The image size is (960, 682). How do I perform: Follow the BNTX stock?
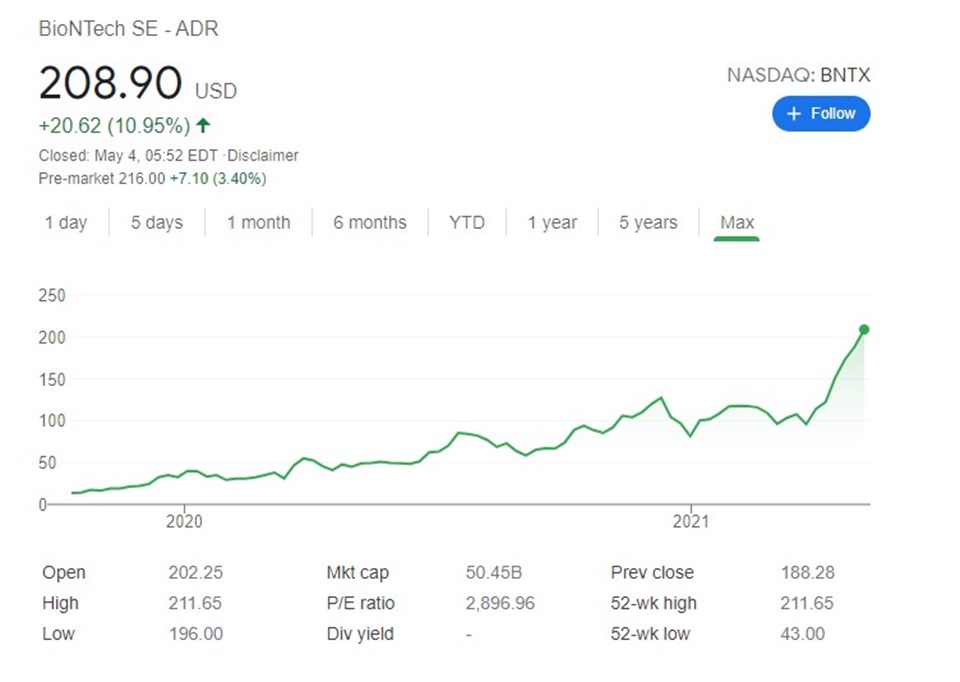click(x=821, y=114)
